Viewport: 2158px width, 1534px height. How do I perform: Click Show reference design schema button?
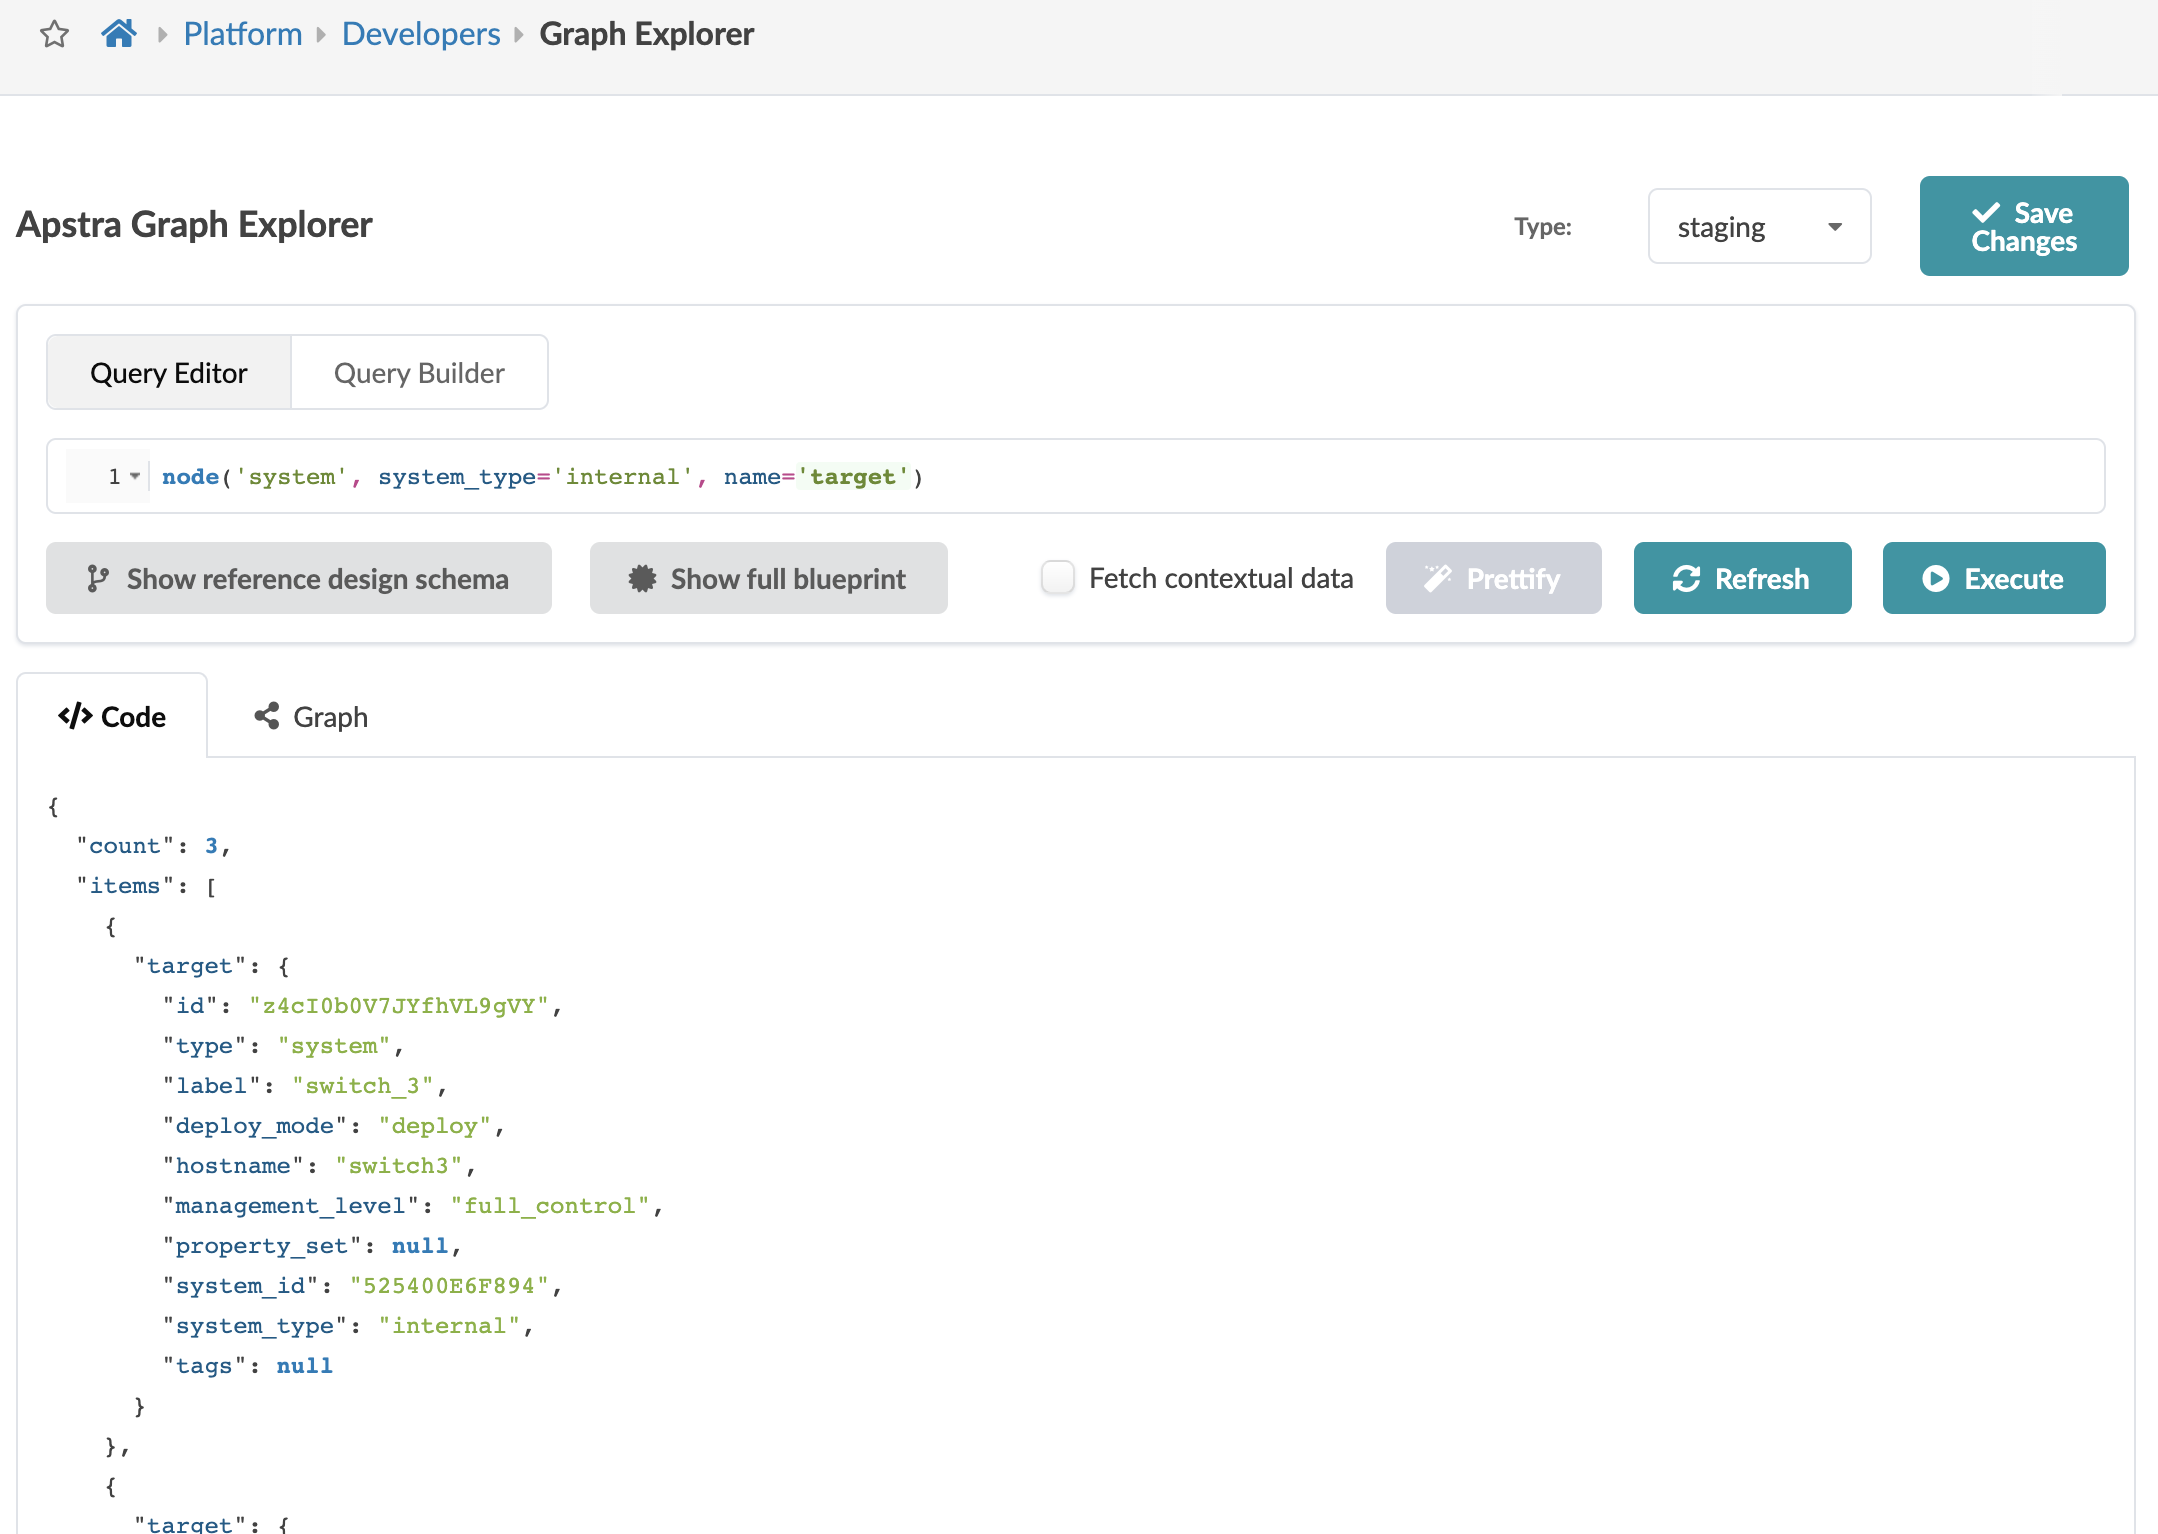click(298, 578)
